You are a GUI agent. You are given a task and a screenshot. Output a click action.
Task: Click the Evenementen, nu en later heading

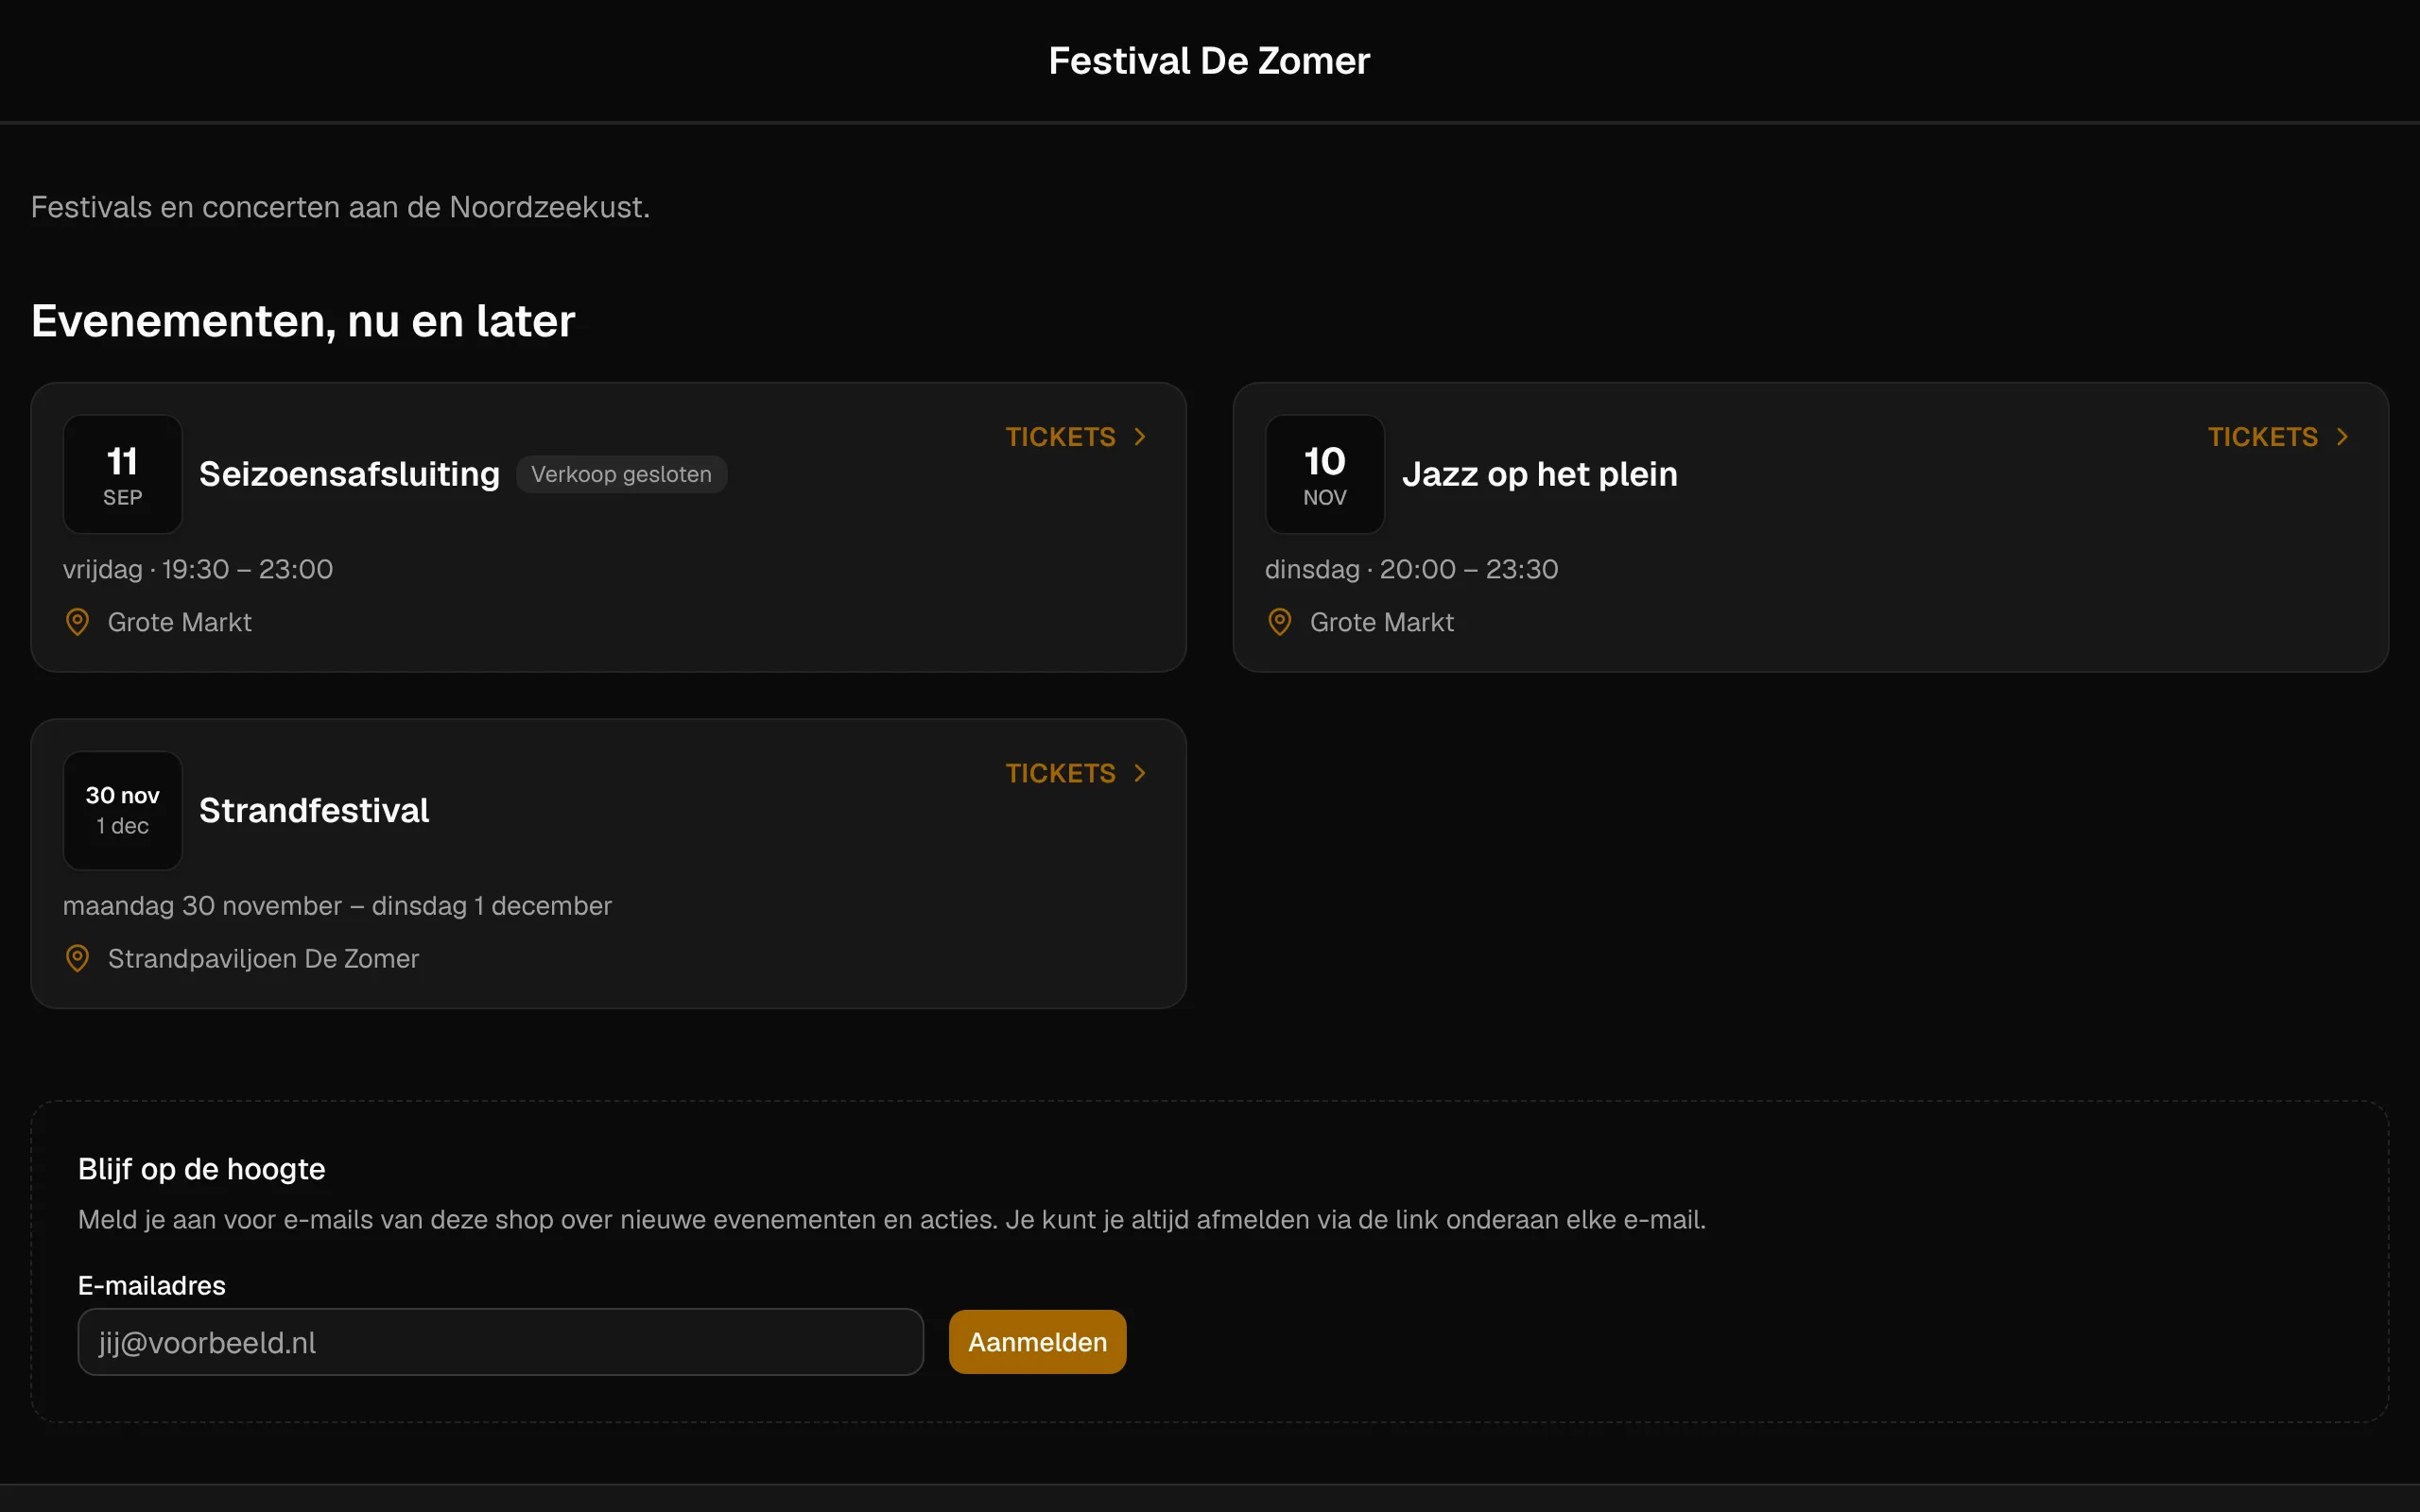[303, 321]
